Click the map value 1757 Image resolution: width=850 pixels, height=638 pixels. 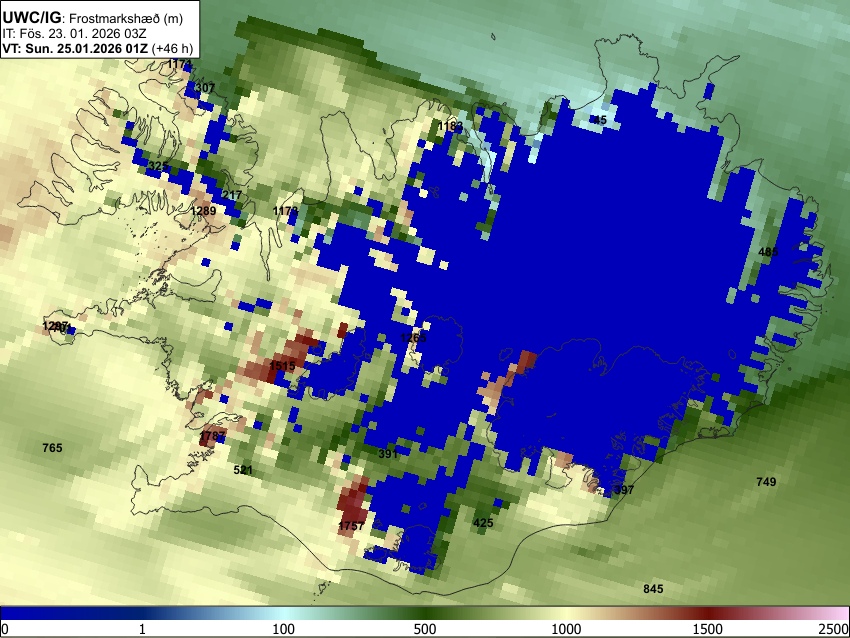[351, 526]
